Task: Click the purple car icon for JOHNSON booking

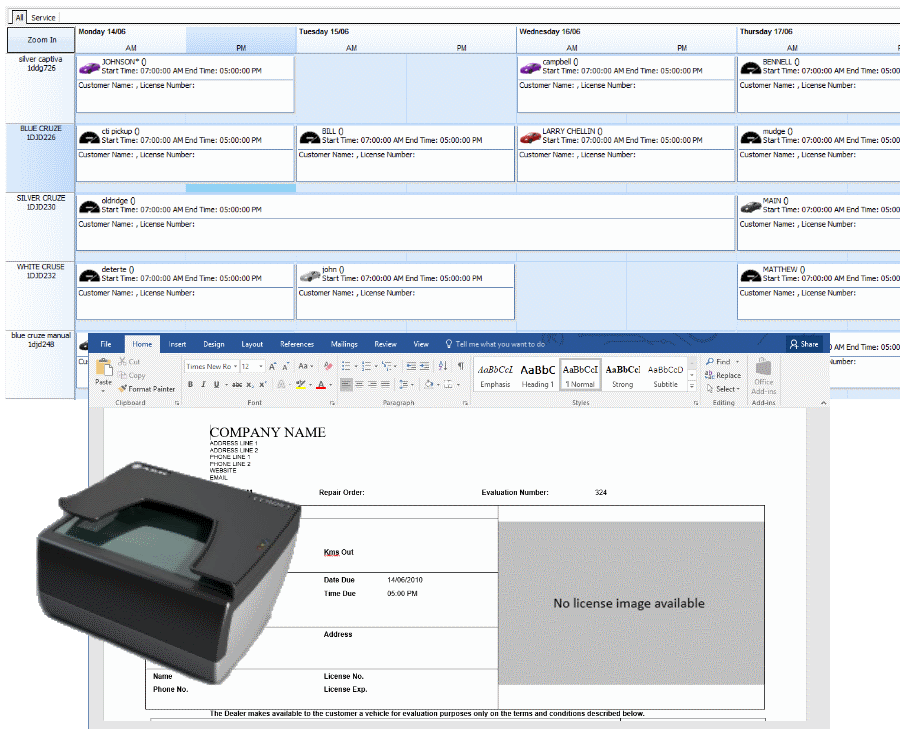Action: click(90, 67)
